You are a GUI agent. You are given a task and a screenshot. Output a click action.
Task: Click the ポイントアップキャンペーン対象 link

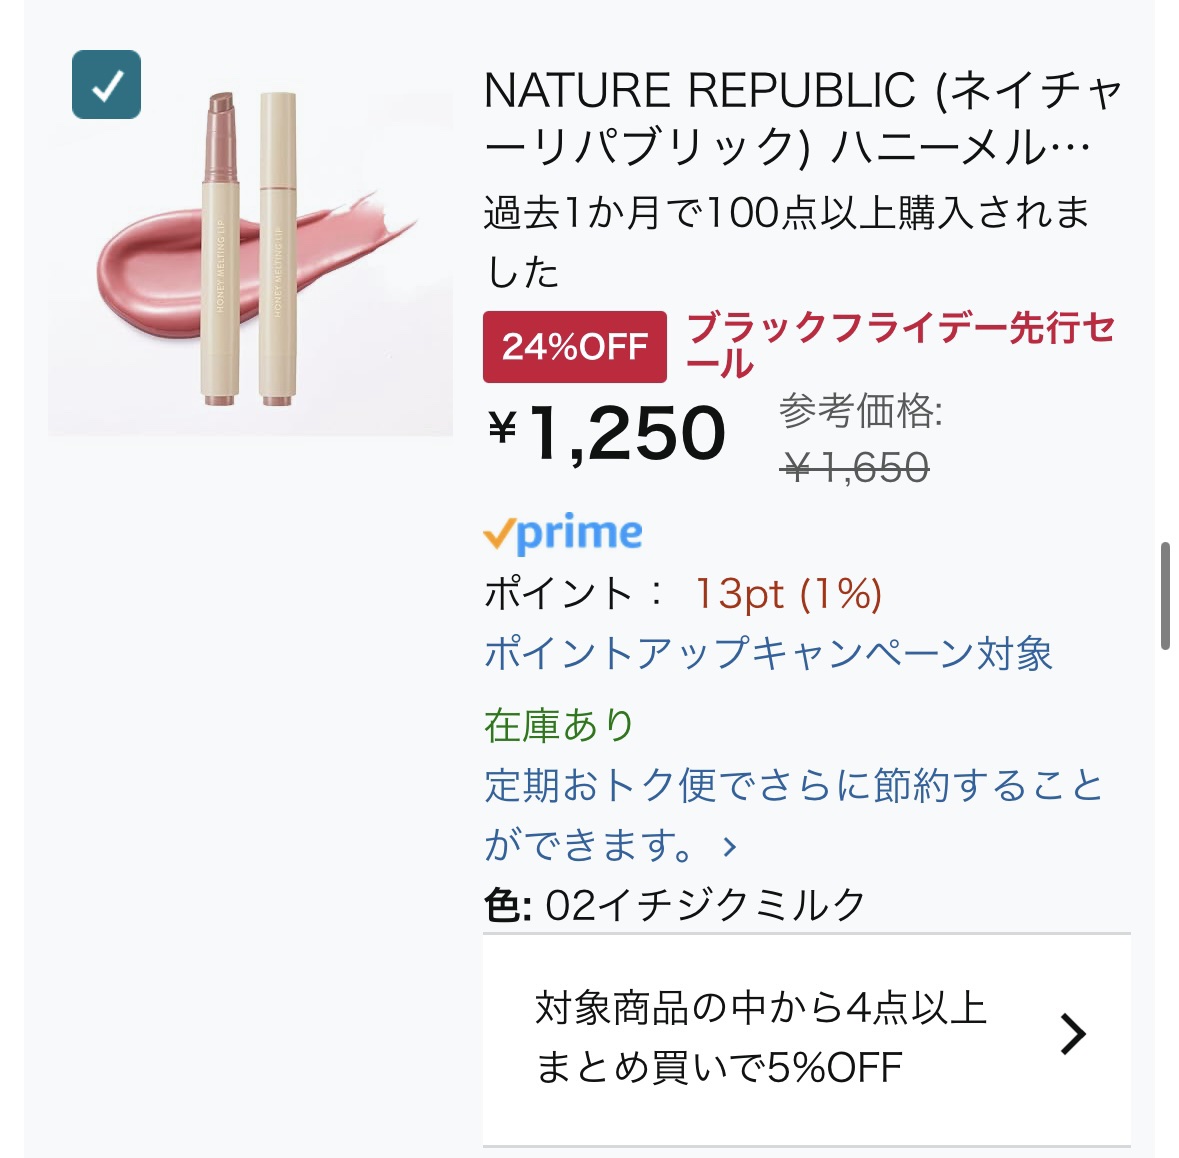768,654
